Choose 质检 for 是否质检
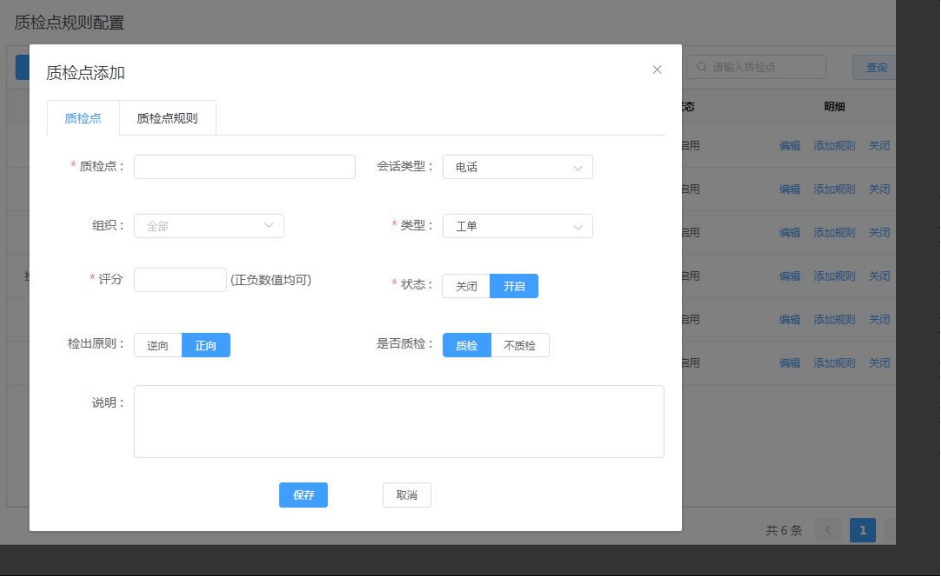Screen dimensions: 941x576 467,345
